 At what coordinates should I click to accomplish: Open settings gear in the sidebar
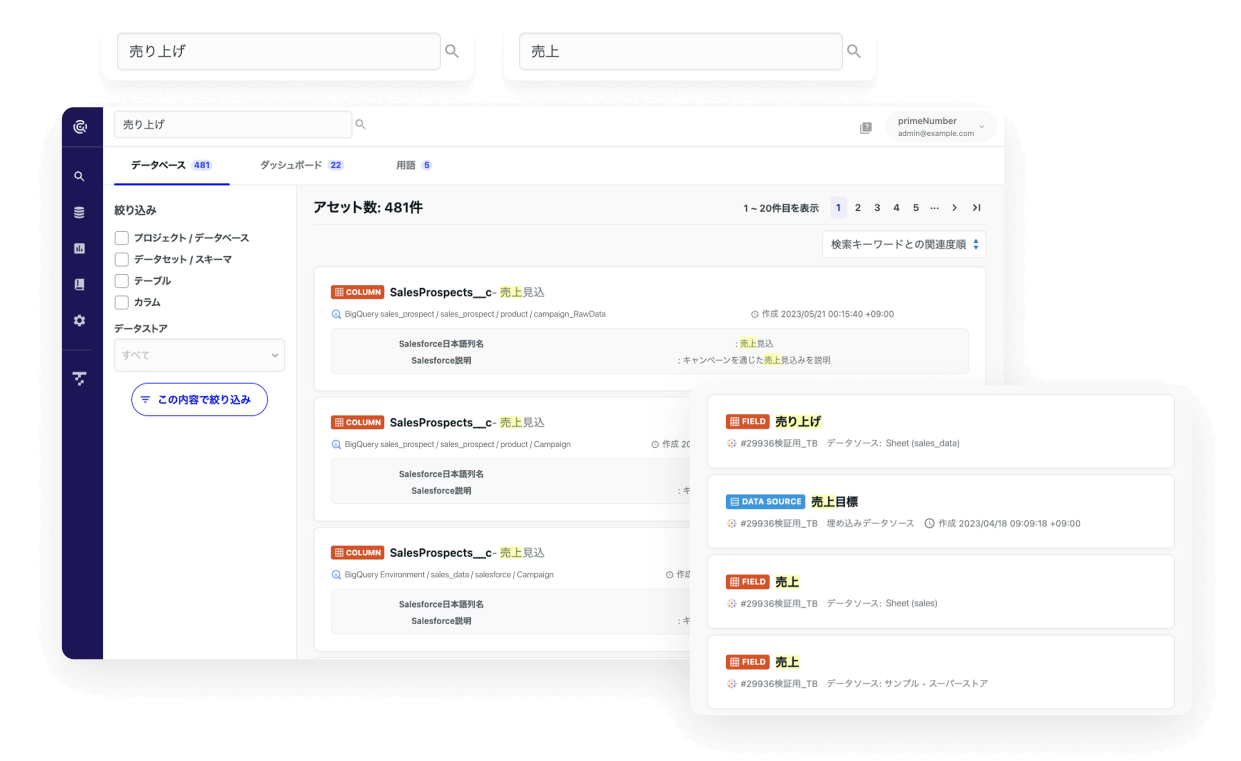click(x=80, y=321)
